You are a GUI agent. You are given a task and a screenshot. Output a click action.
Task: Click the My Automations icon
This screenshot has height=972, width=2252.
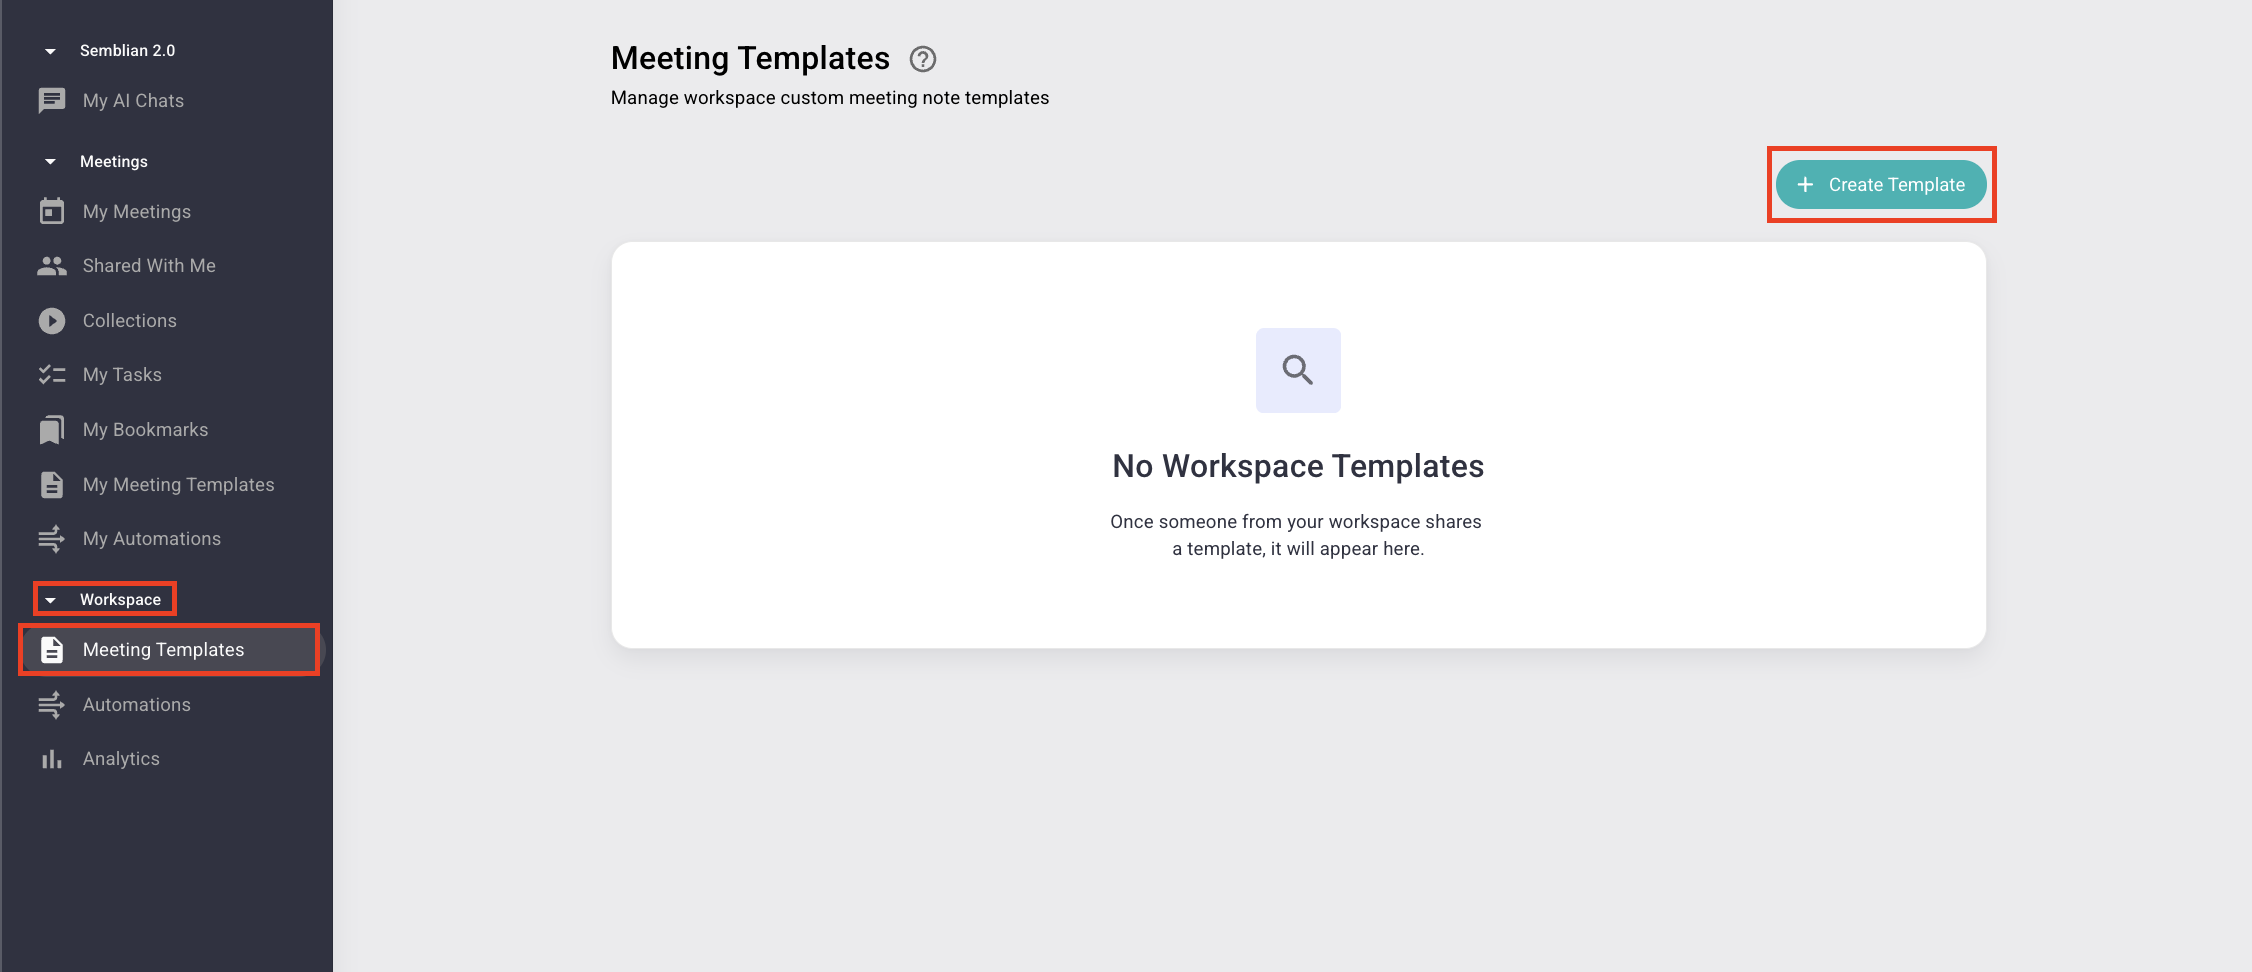click(52, 539)
